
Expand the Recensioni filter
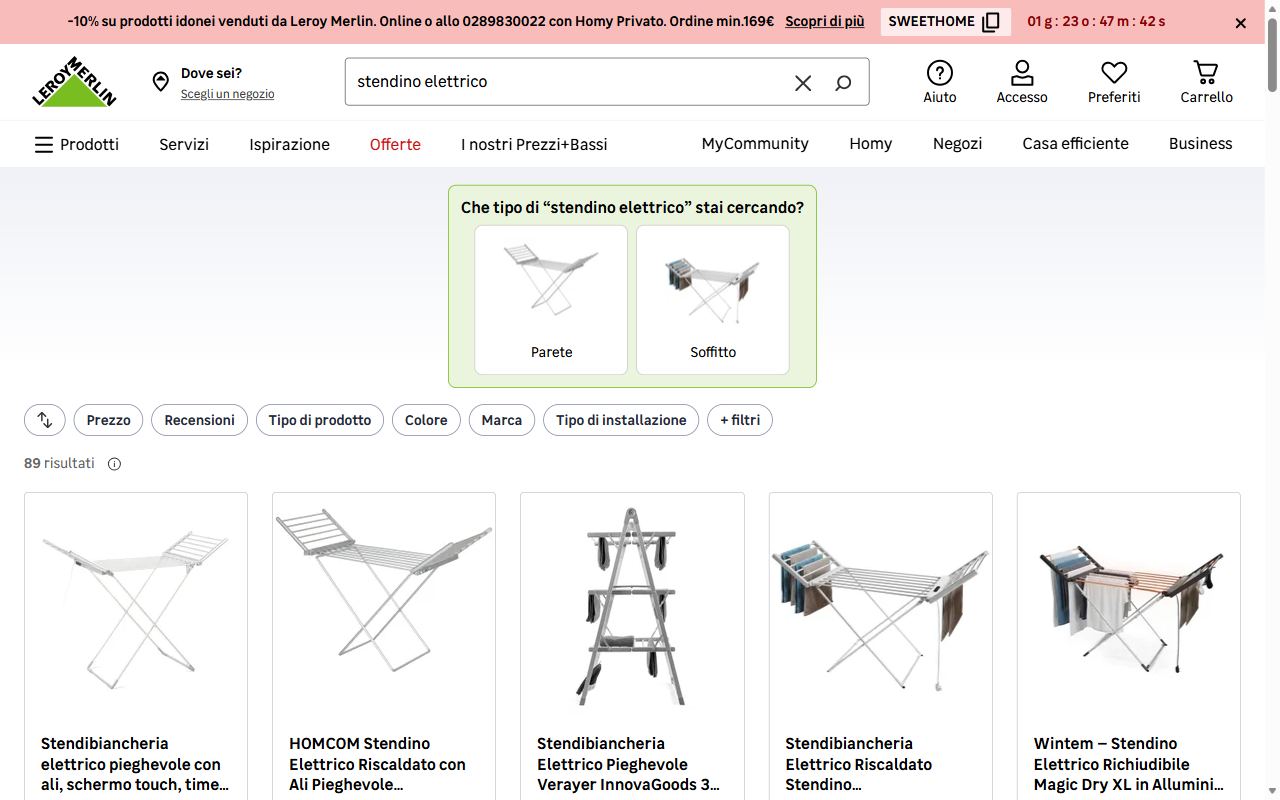pyautogui.click(x=200, y=420)
